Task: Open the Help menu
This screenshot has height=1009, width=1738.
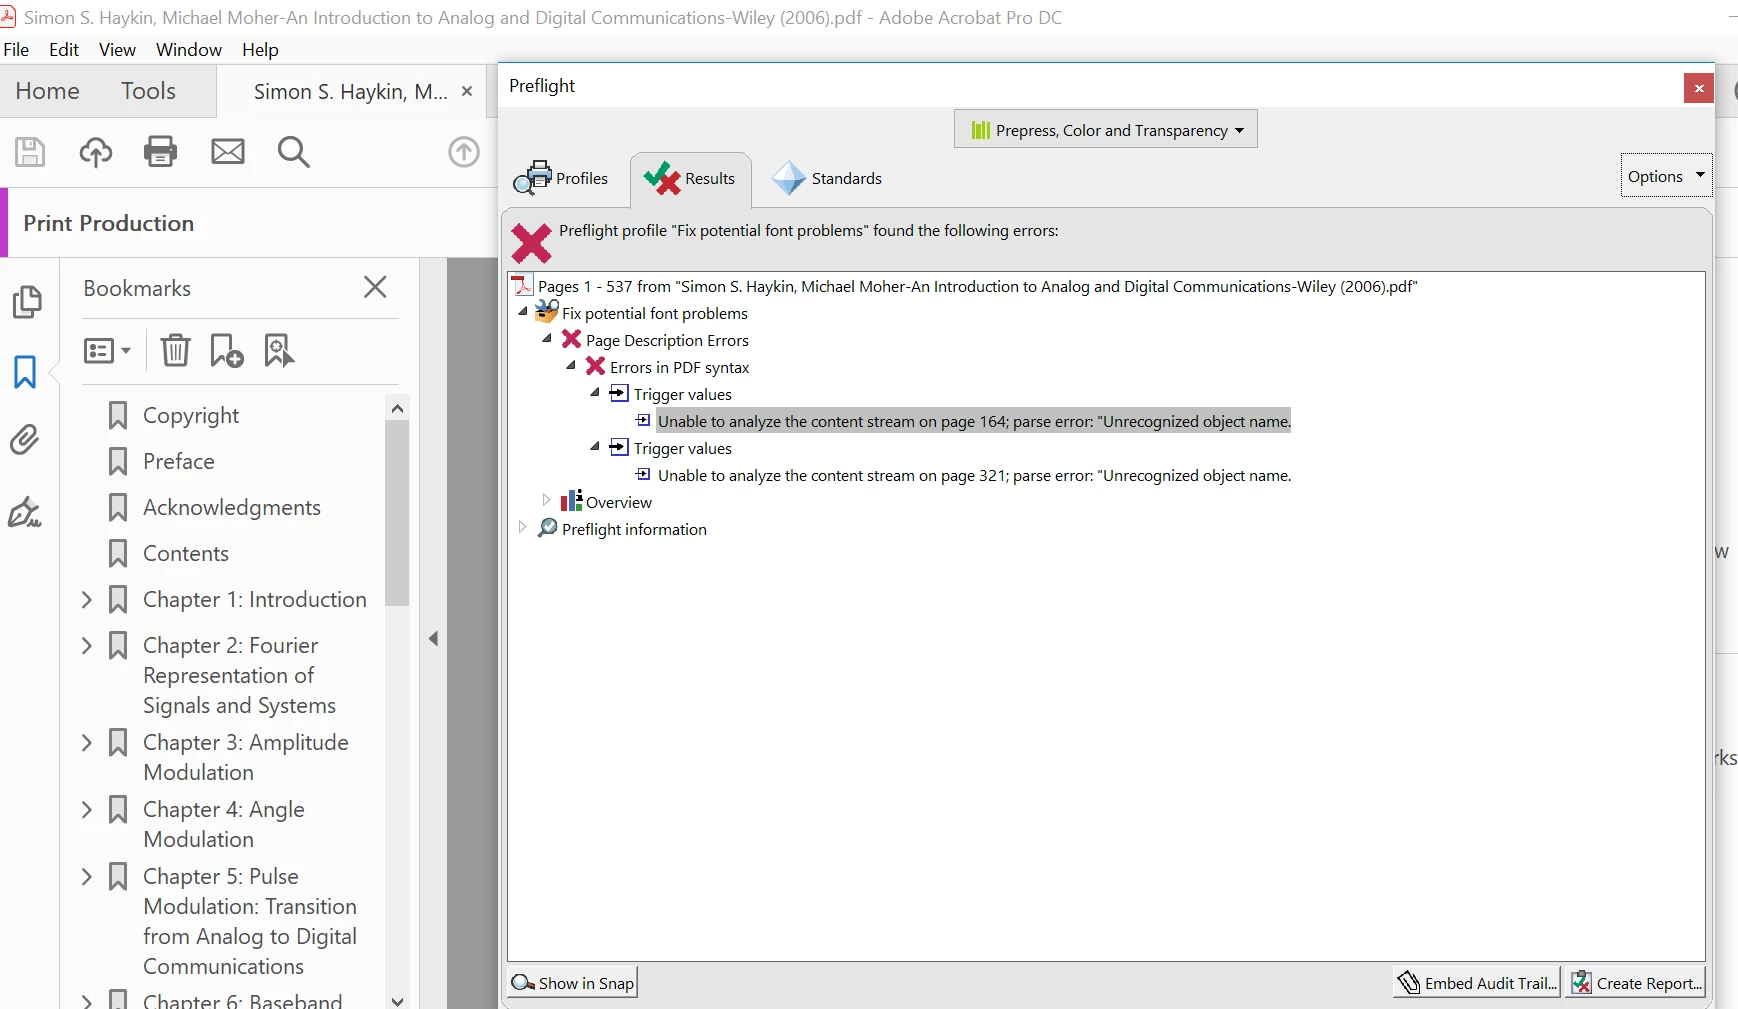Action: [260, 50]
